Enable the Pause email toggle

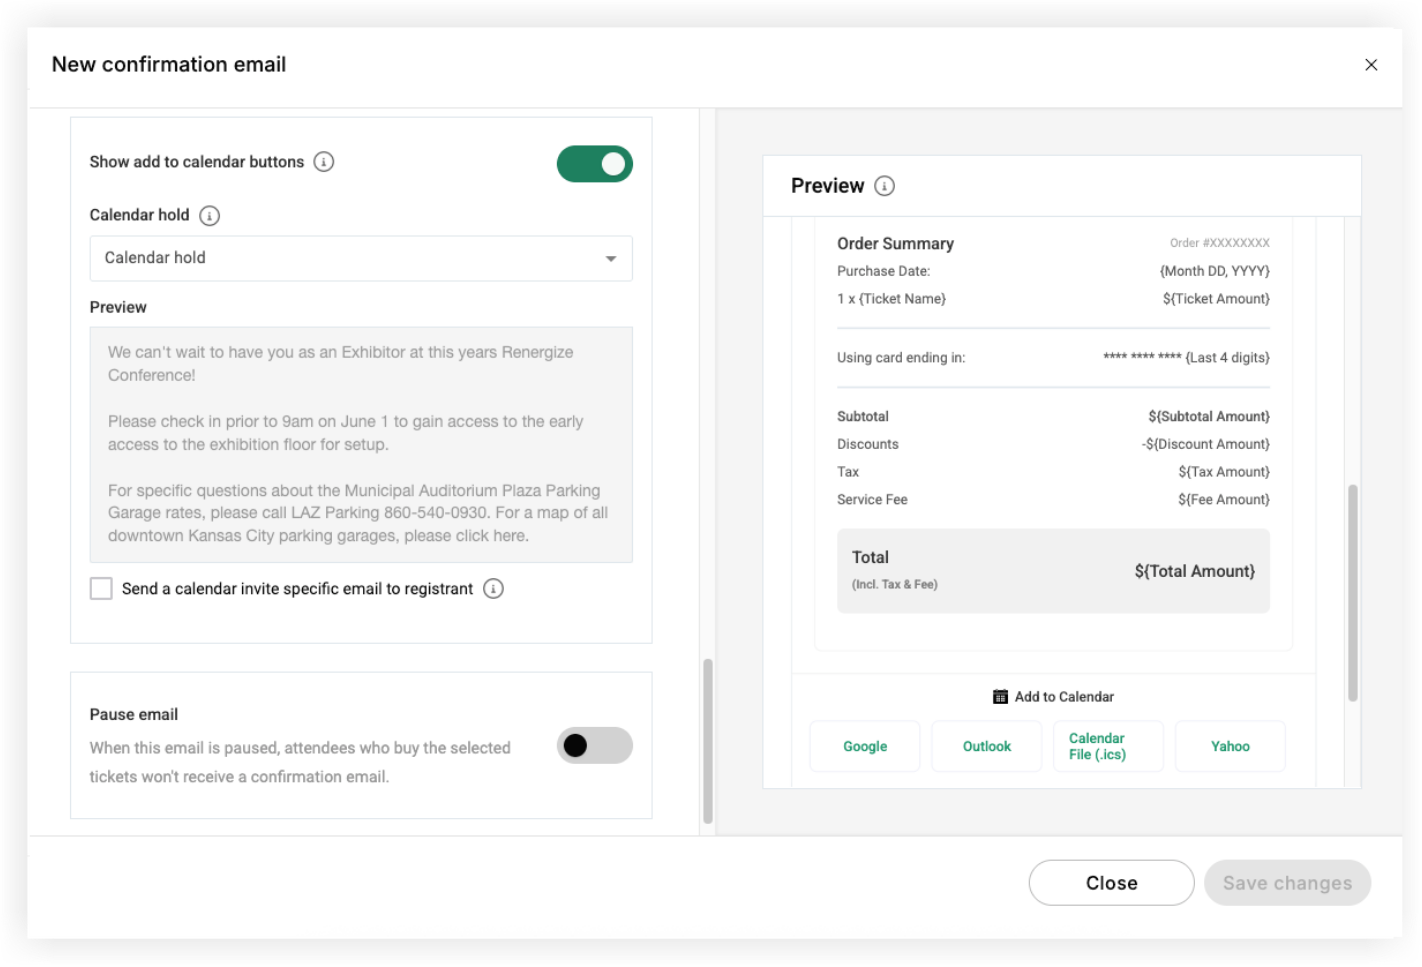pyautogui.click(x=595, y=746)
